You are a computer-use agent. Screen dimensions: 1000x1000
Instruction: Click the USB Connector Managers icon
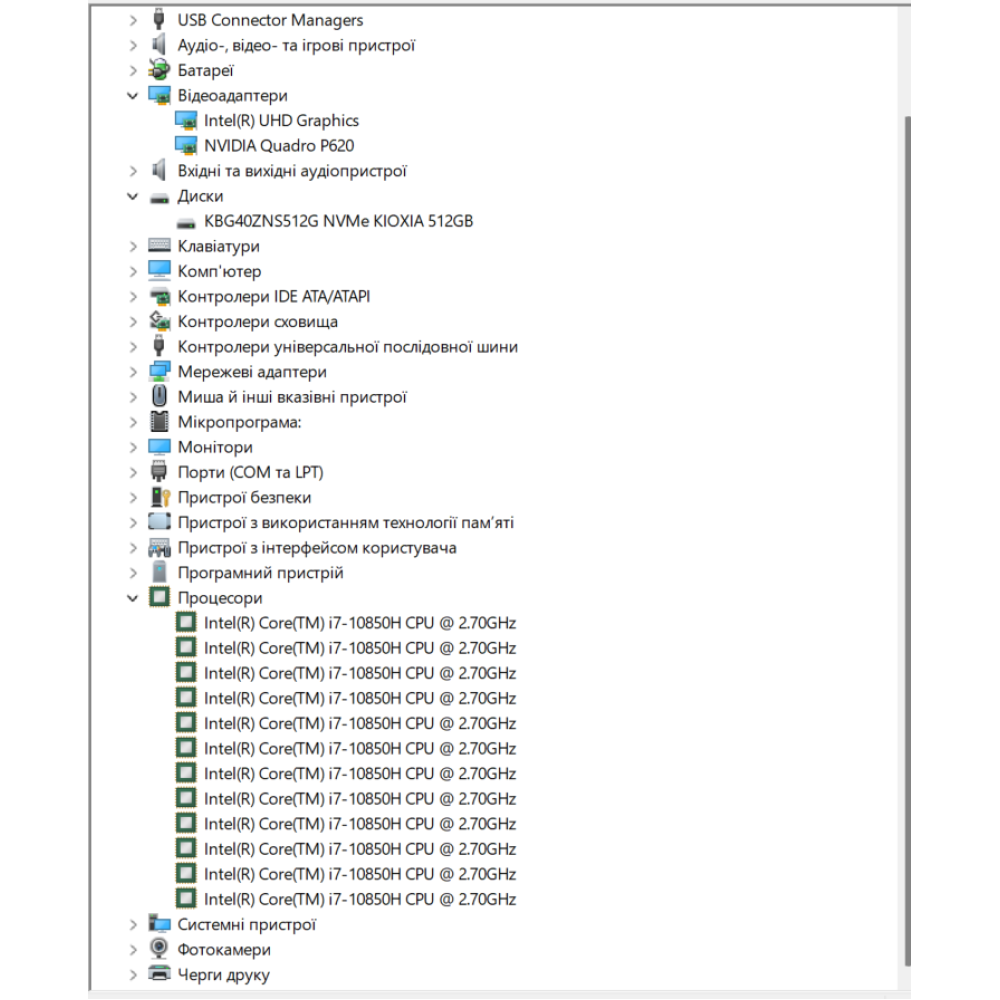pyautogui.click(x=159, y=20)
